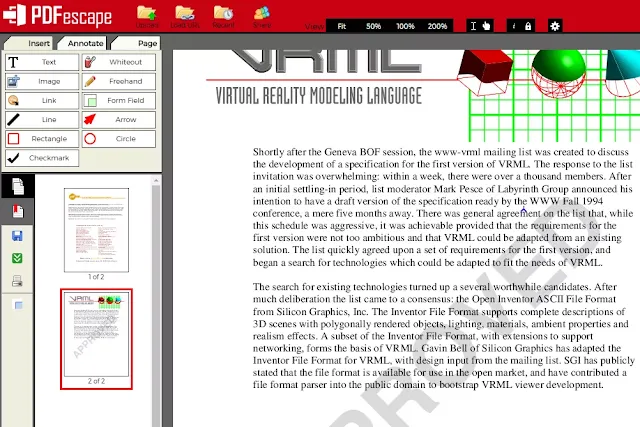
Task: Click the 'Virtual Reality Modeling Language' heading
Action: [x=318, y=96]
